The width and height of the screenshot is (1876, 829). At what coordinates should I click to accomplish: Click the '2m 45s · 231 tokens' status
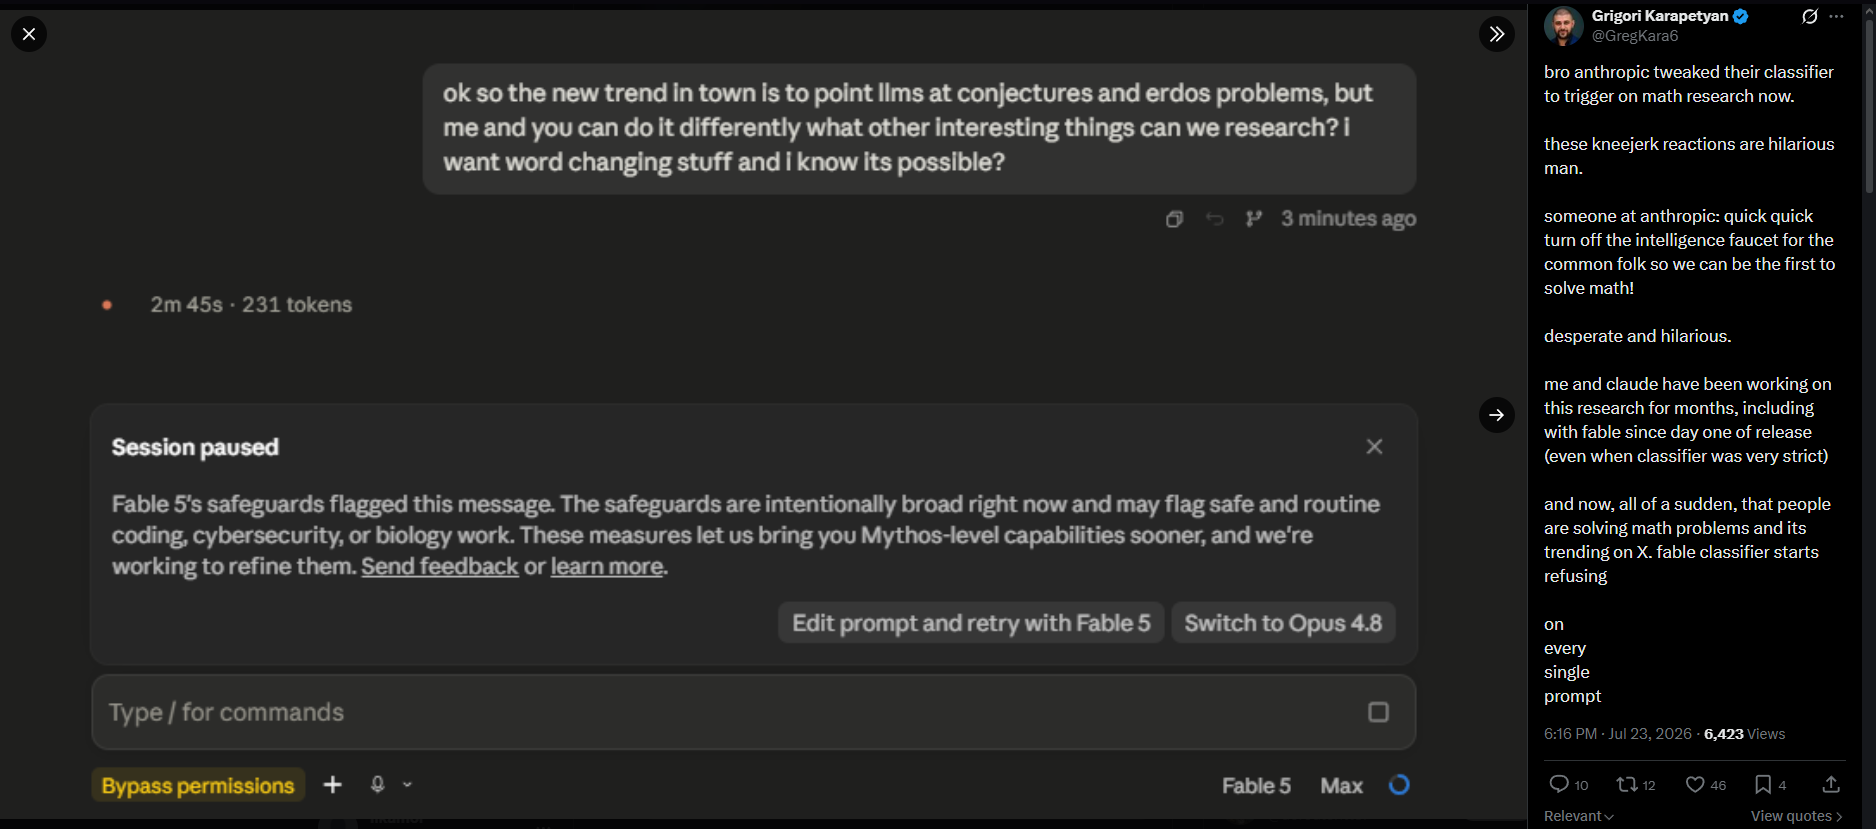click(251, 305)
